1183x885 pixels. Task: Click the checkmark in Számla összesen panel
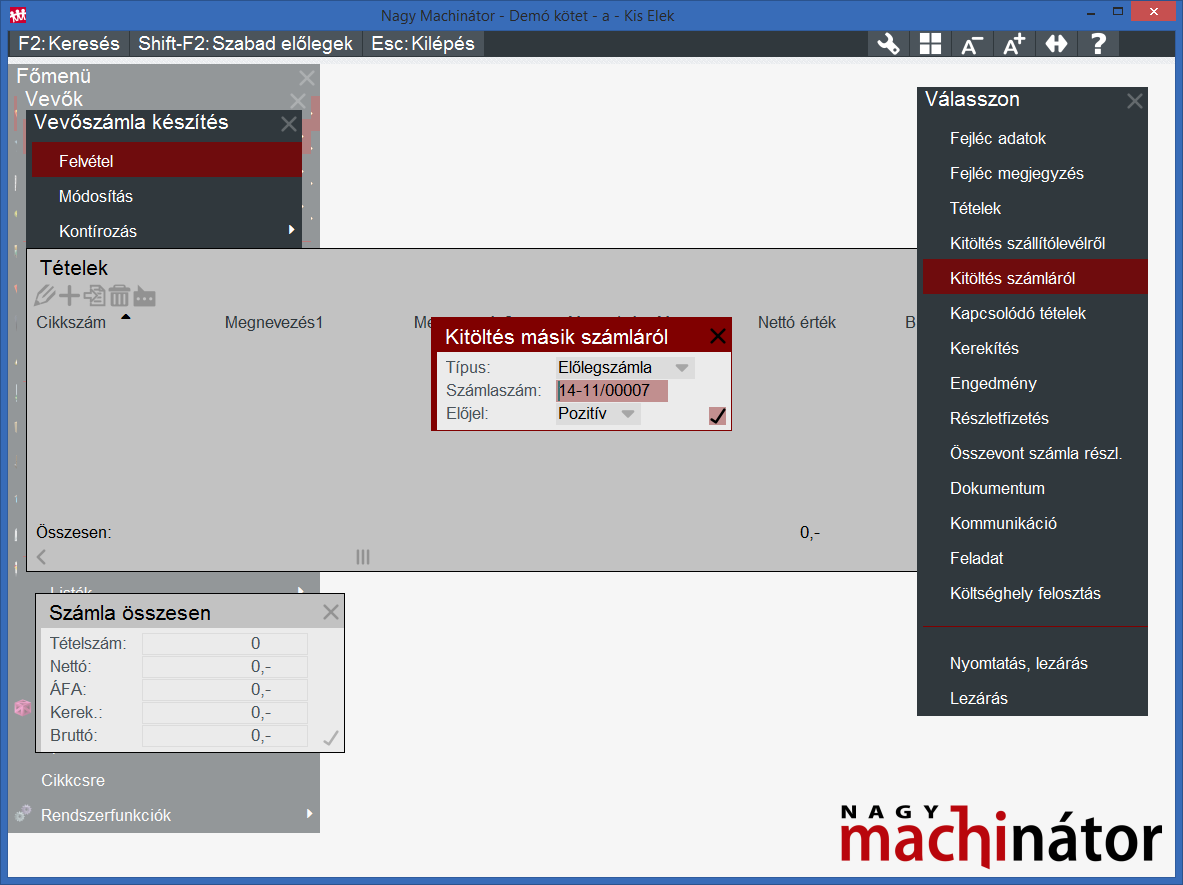tap(330, 737)
